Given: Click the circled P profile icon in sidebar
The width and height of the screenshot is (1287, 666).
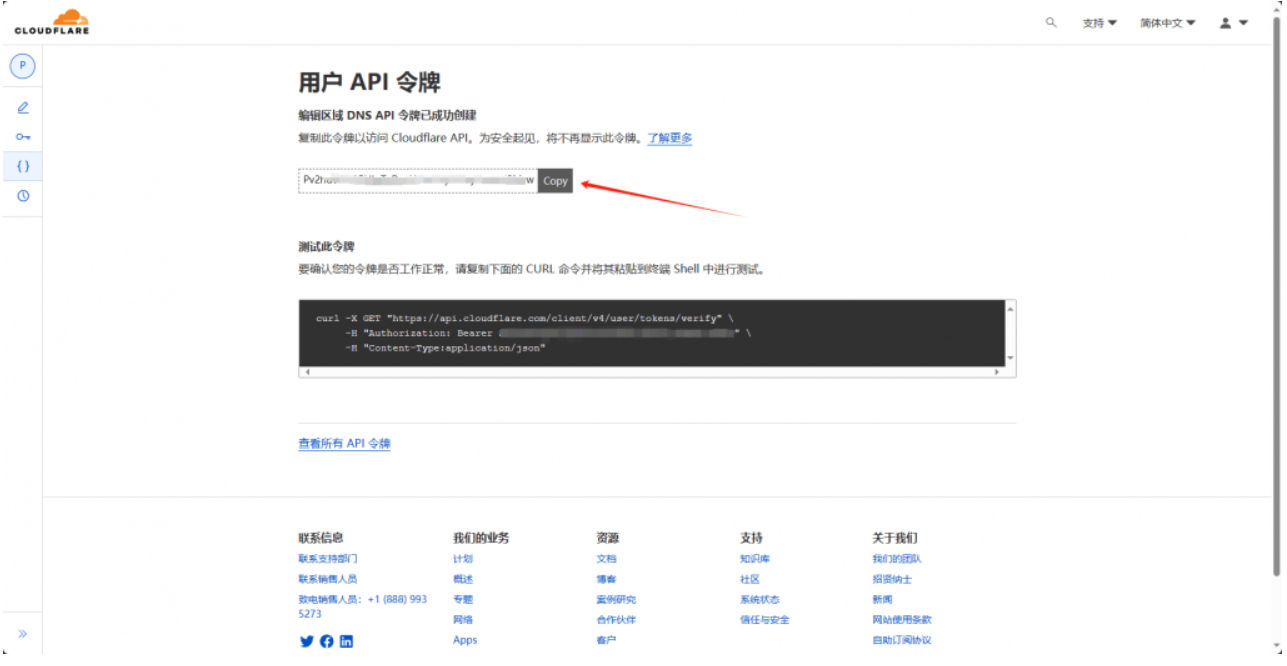Looking at the screenshot, I should coord(23,67).
